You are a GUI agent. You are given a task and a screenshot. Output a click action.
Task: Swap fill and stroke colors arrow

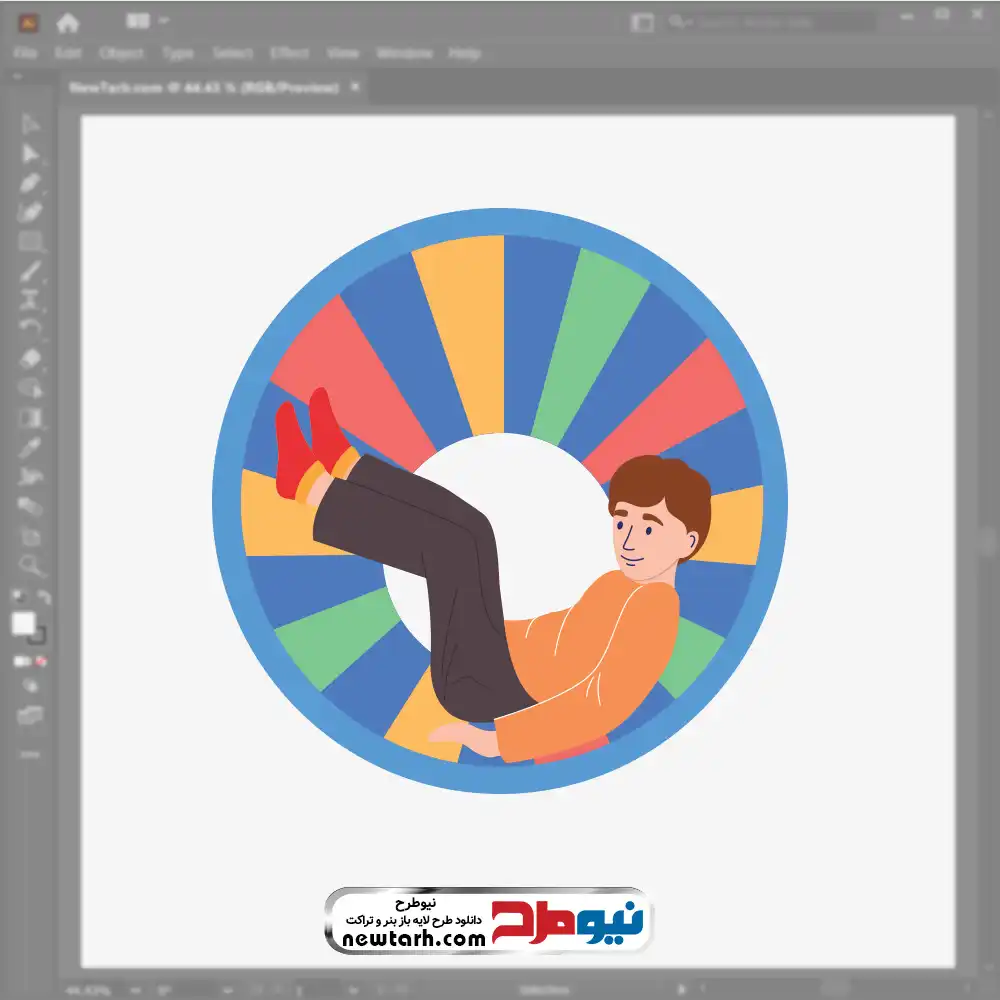(44, 597)
